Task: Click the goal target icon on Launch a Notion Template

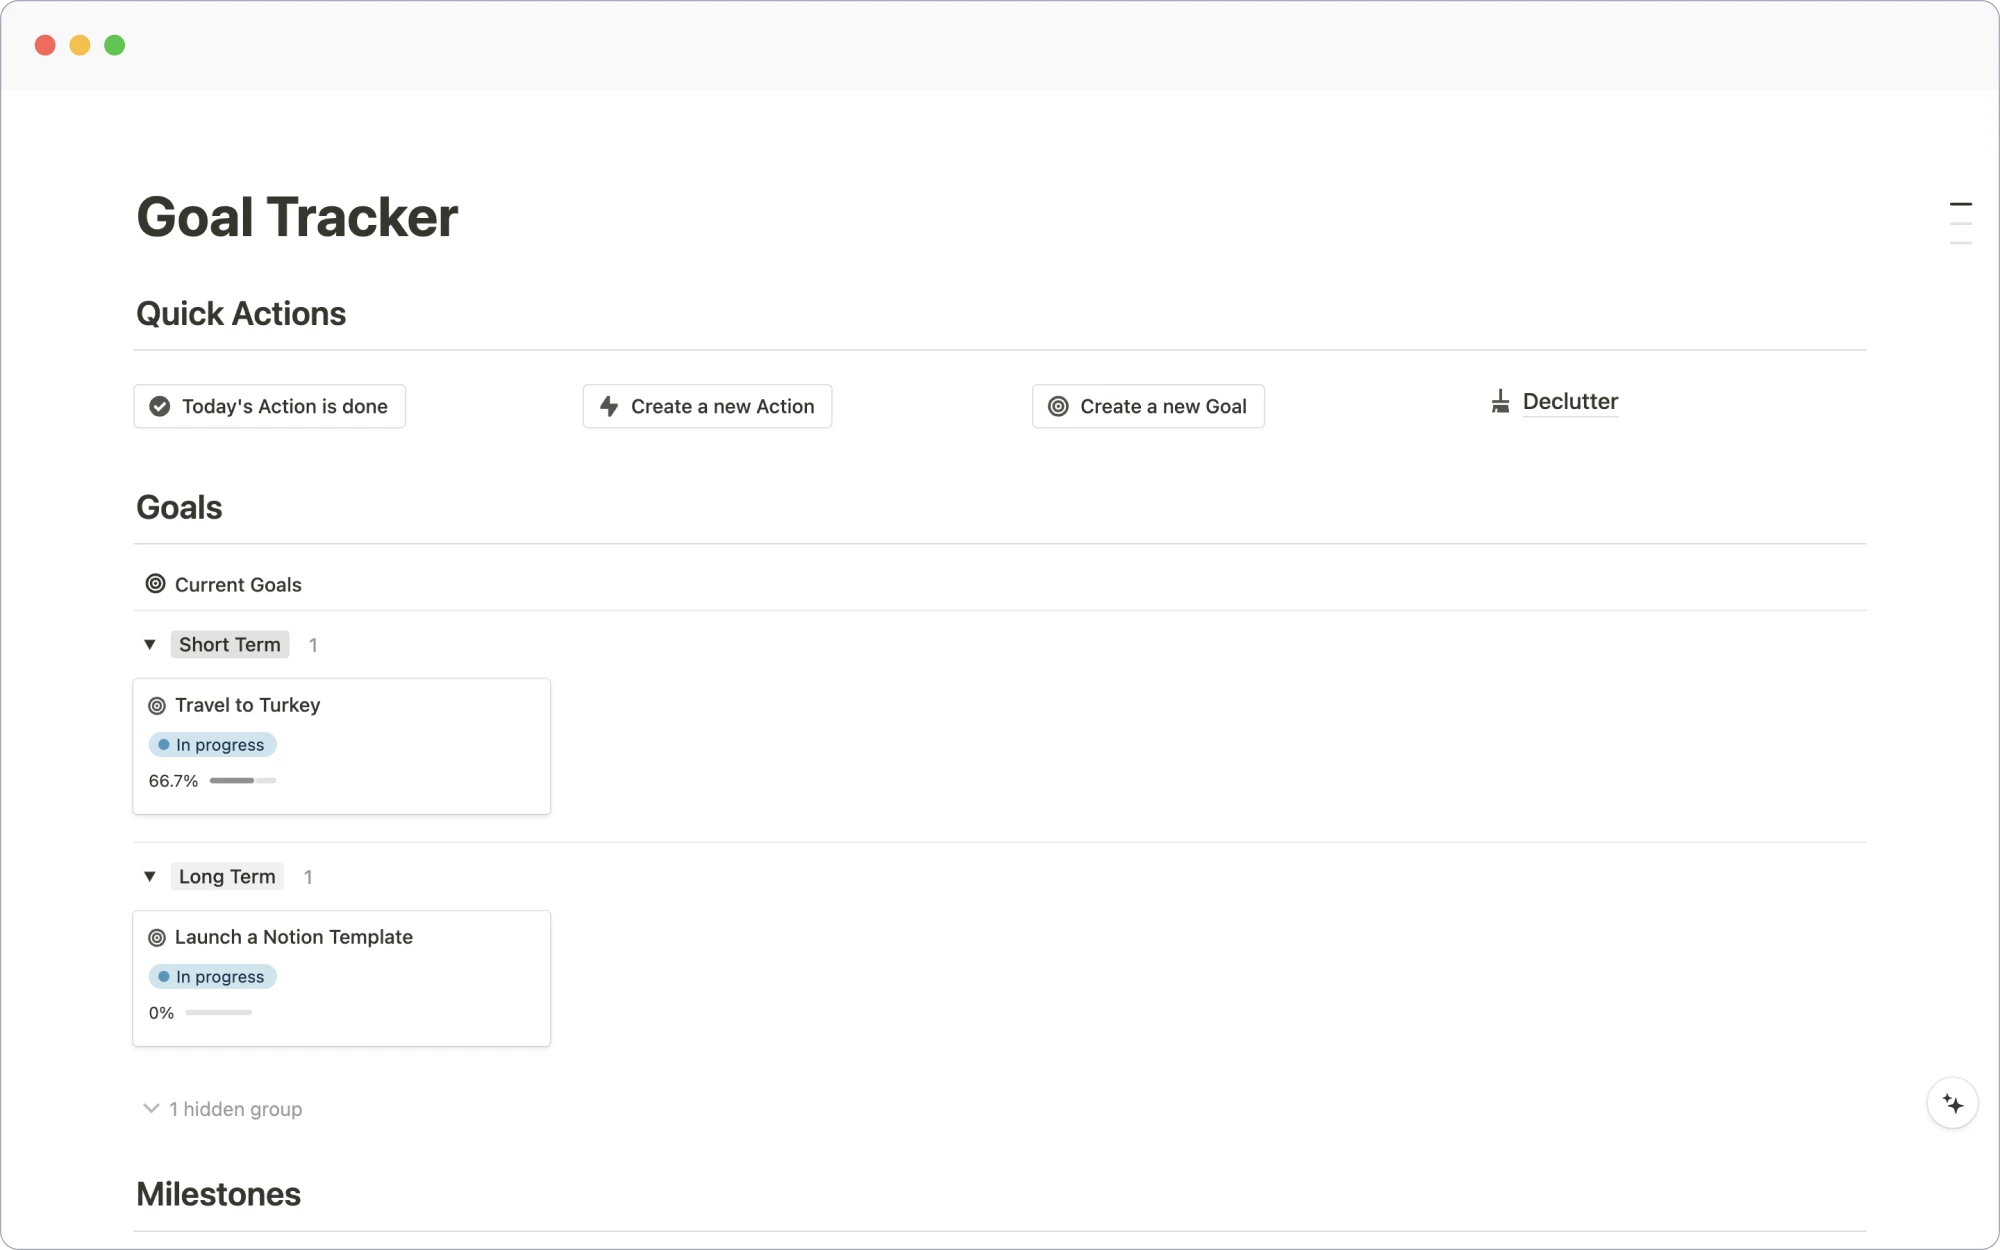Action: 156,936
